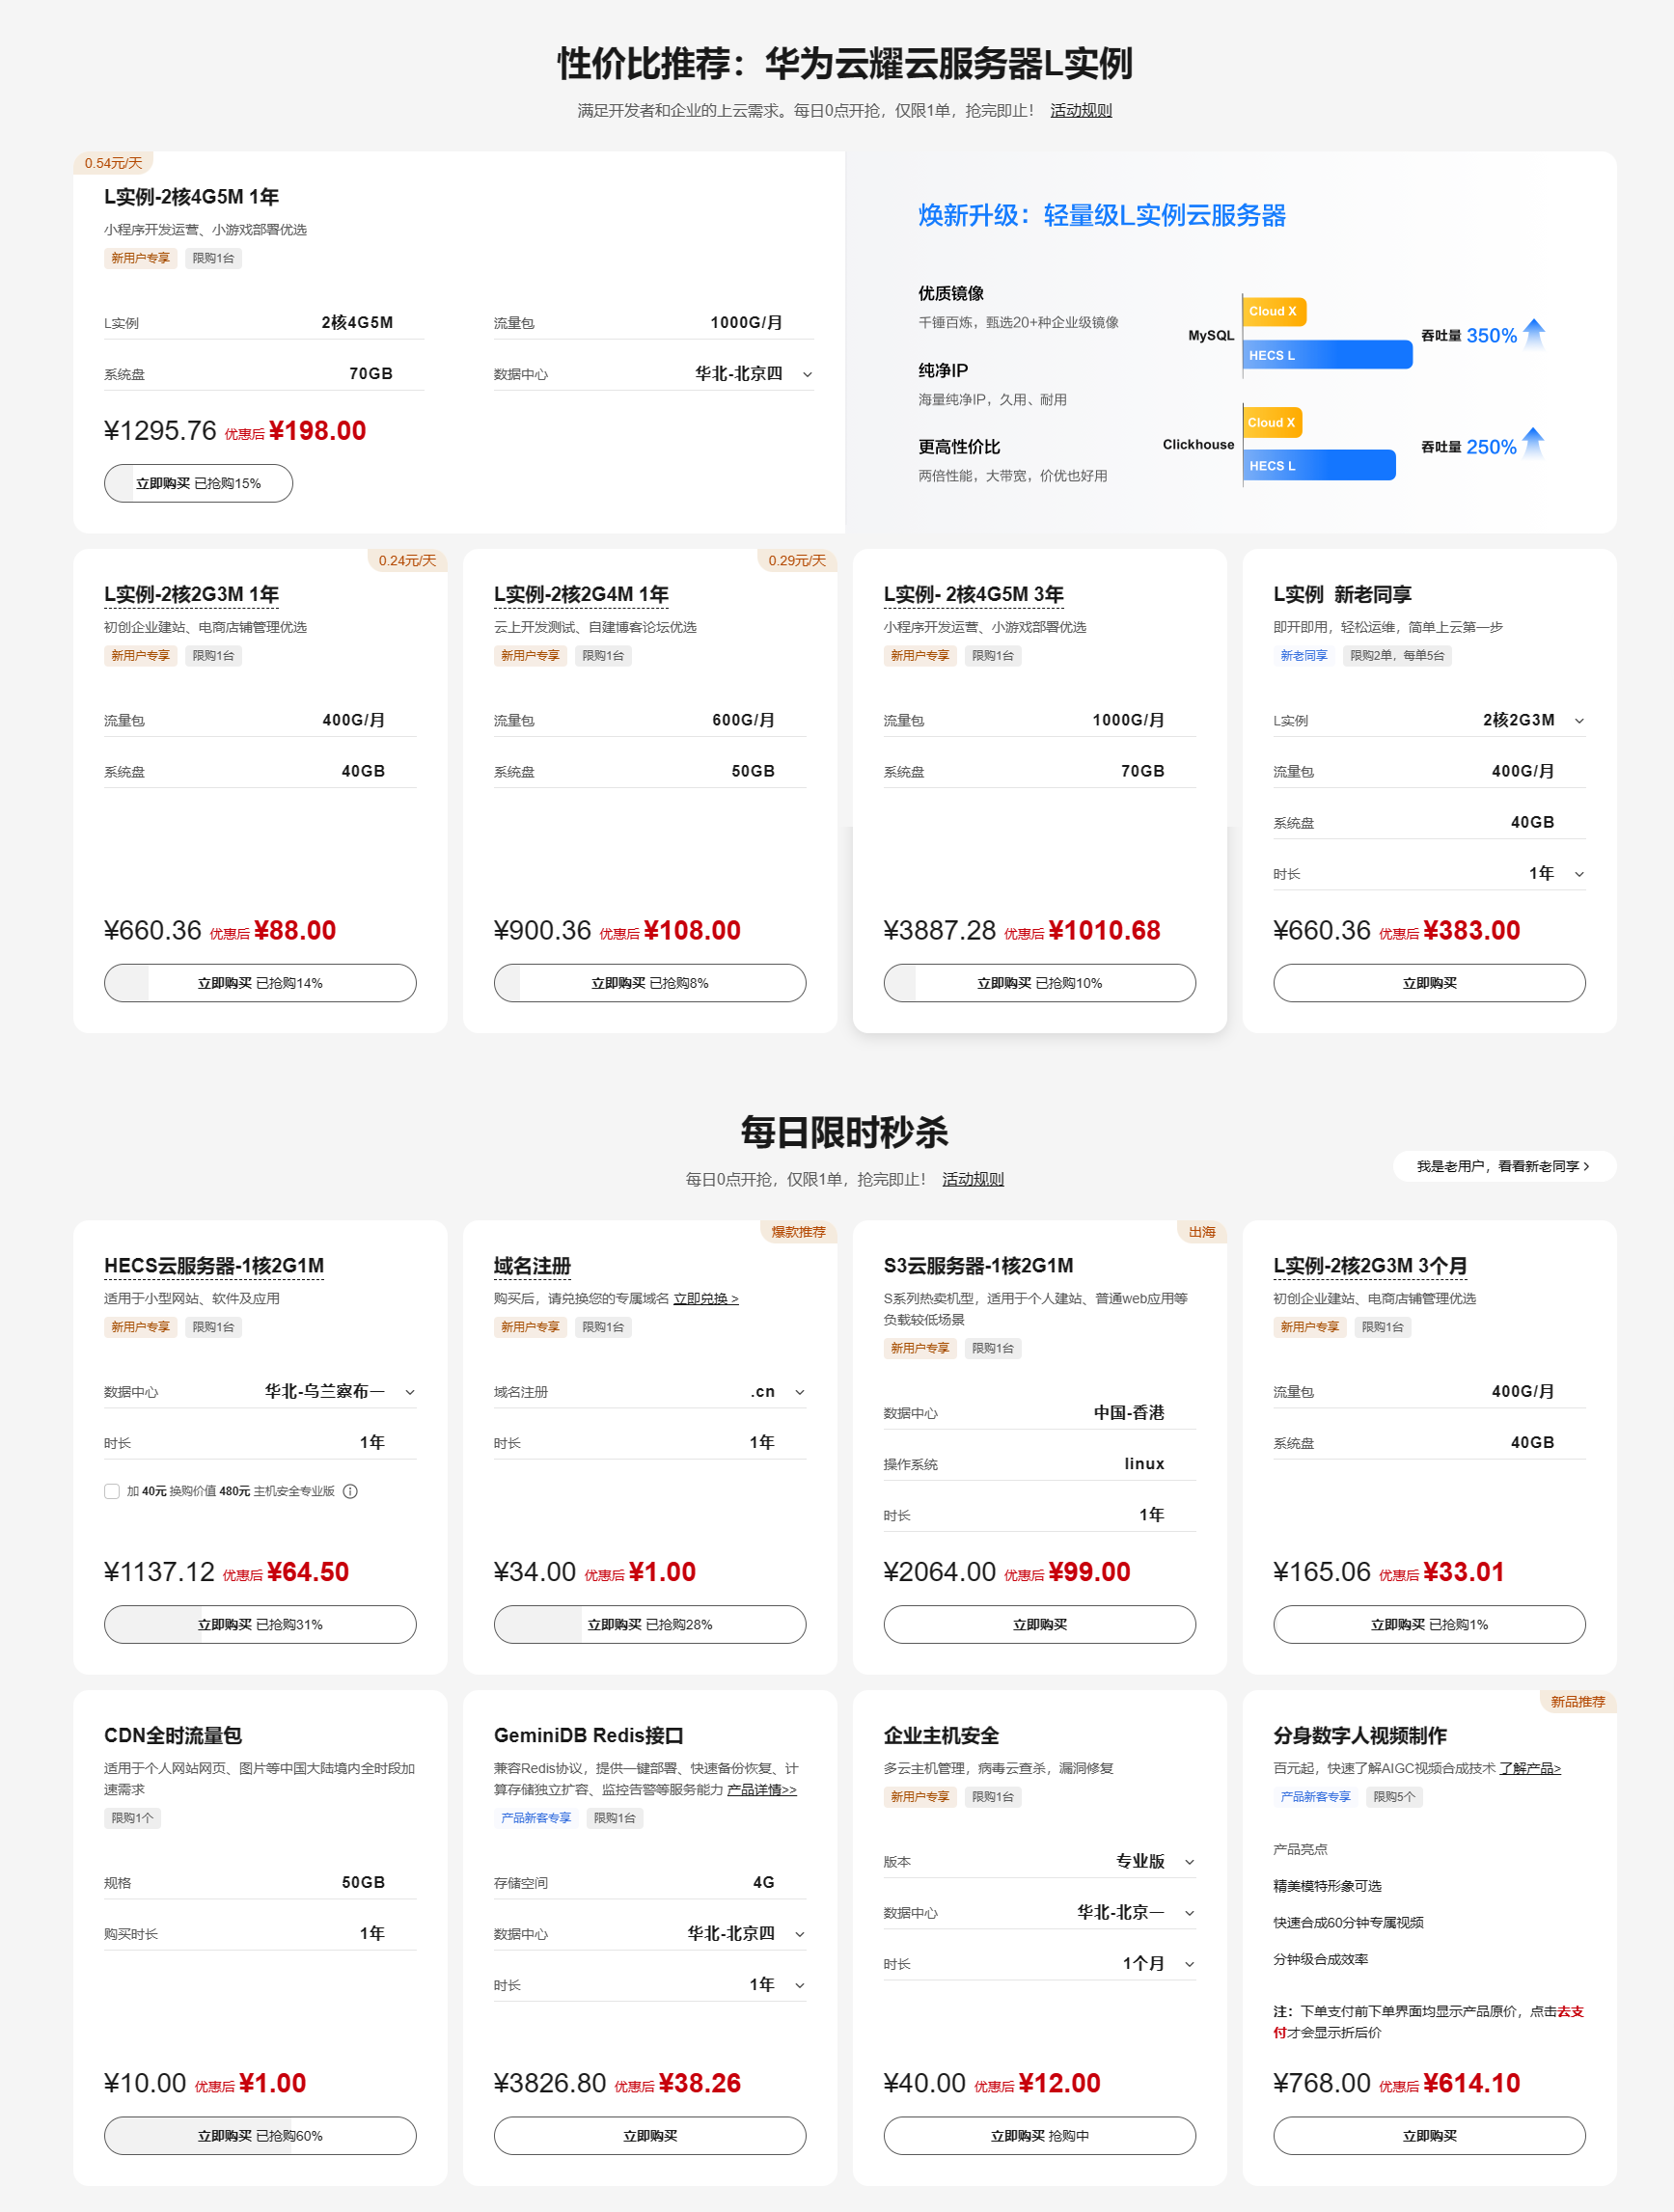Viewport: 1674px width, 2212px height.
Task: Click discounted price ¥198.00
Action: [x=318, y=431]
